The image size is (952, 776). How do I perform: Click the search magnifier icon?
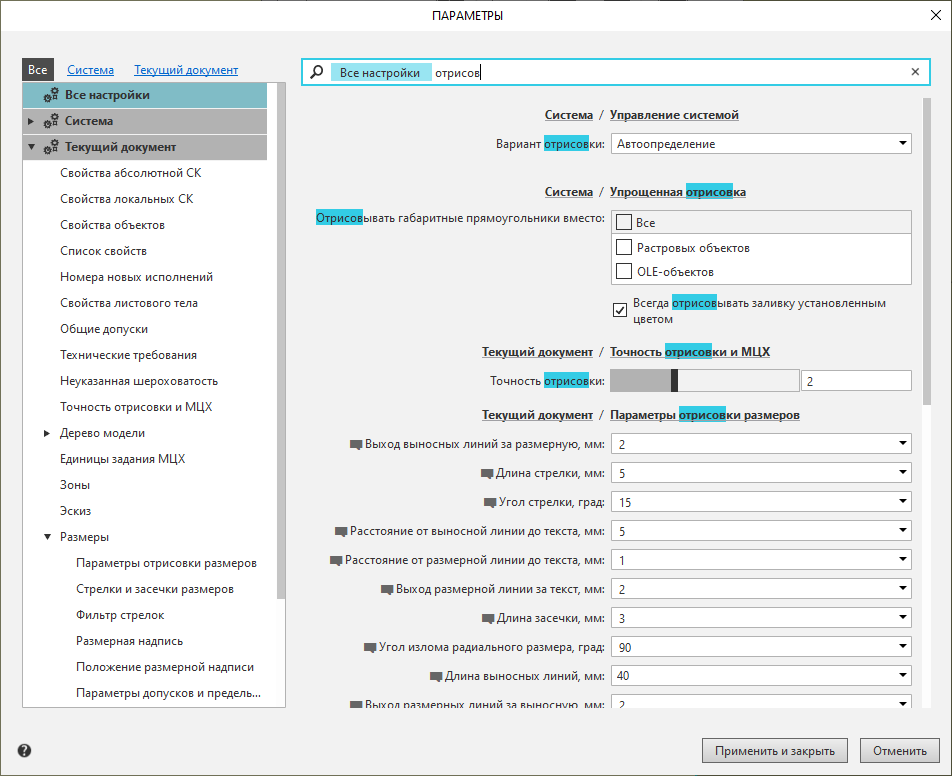[x=317, y=72]
